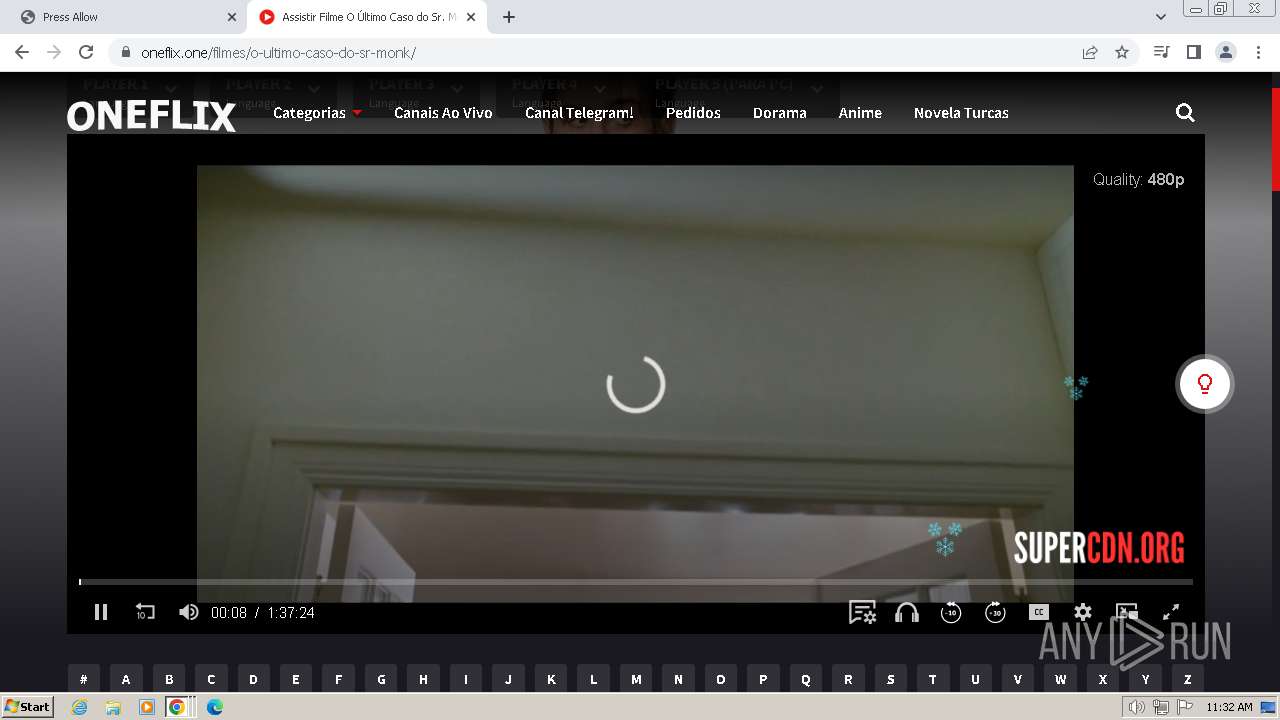The height and width of the screenshot is (720, 1280).
Task: Filter titles by letter Z
Action: click(1188, 679)
